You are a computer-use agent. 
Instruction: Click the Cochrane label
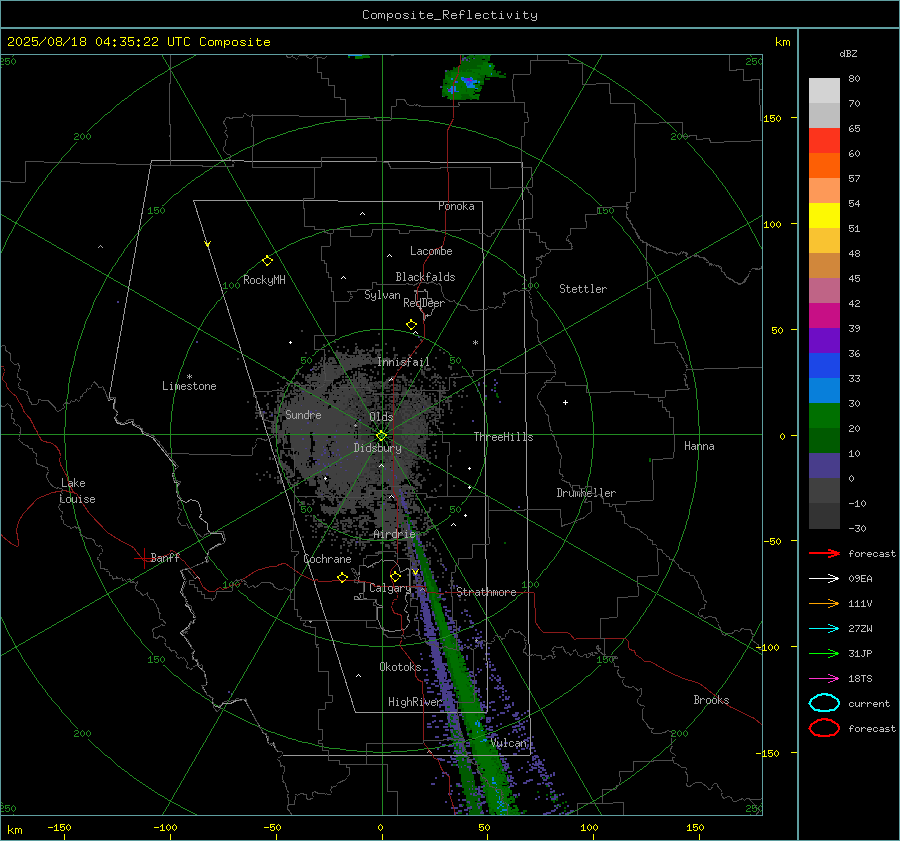pyautogui.click(x=327, y=559)
